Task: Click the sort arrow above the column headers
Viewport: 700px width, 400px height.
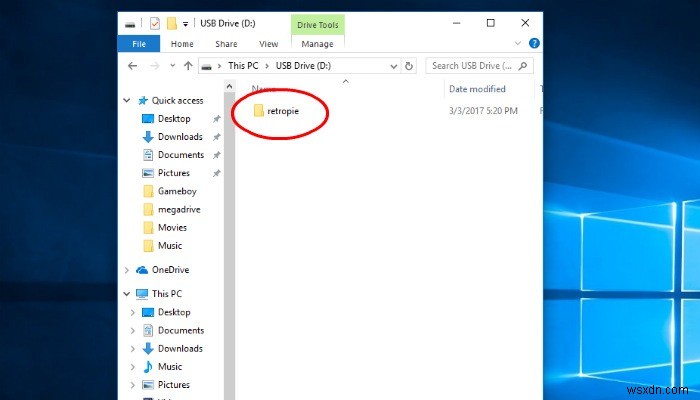Action: [346, 81]
